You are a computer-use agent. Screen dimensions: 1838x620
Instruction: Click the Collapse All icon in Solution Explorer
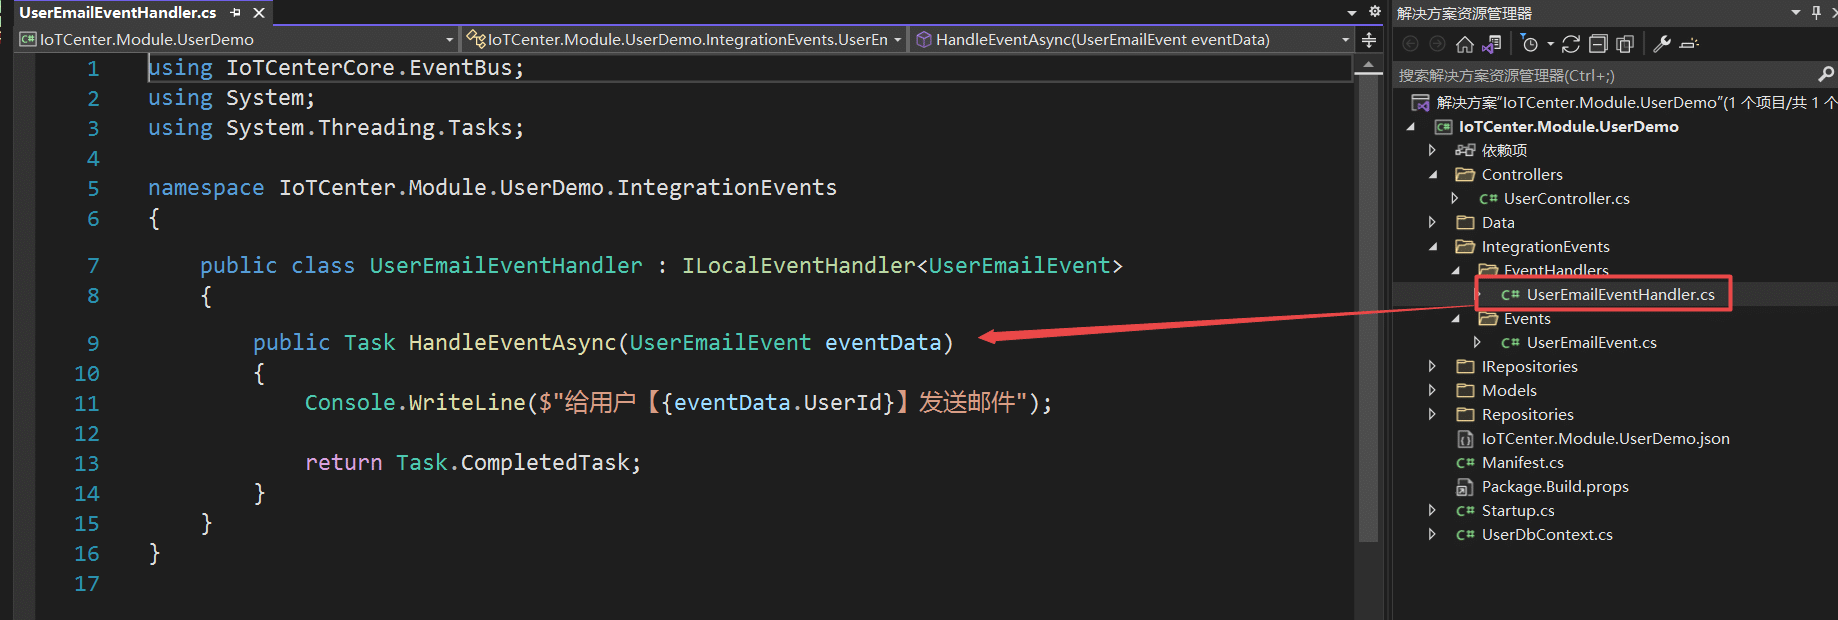(x=1598, y=44)
